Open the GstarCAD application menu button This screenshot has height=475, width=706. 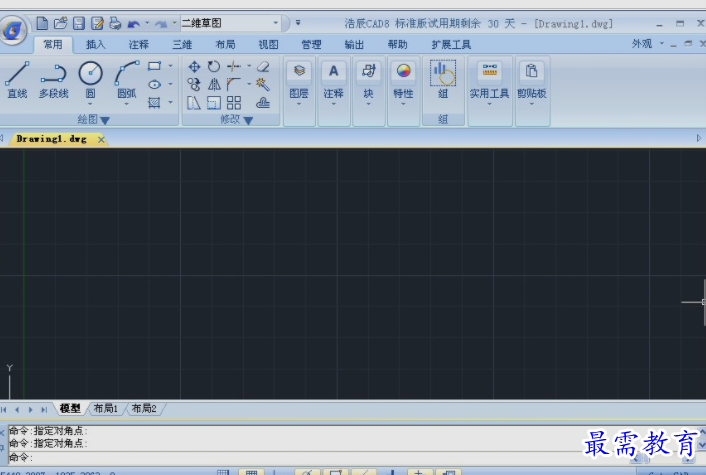point(13,30)
